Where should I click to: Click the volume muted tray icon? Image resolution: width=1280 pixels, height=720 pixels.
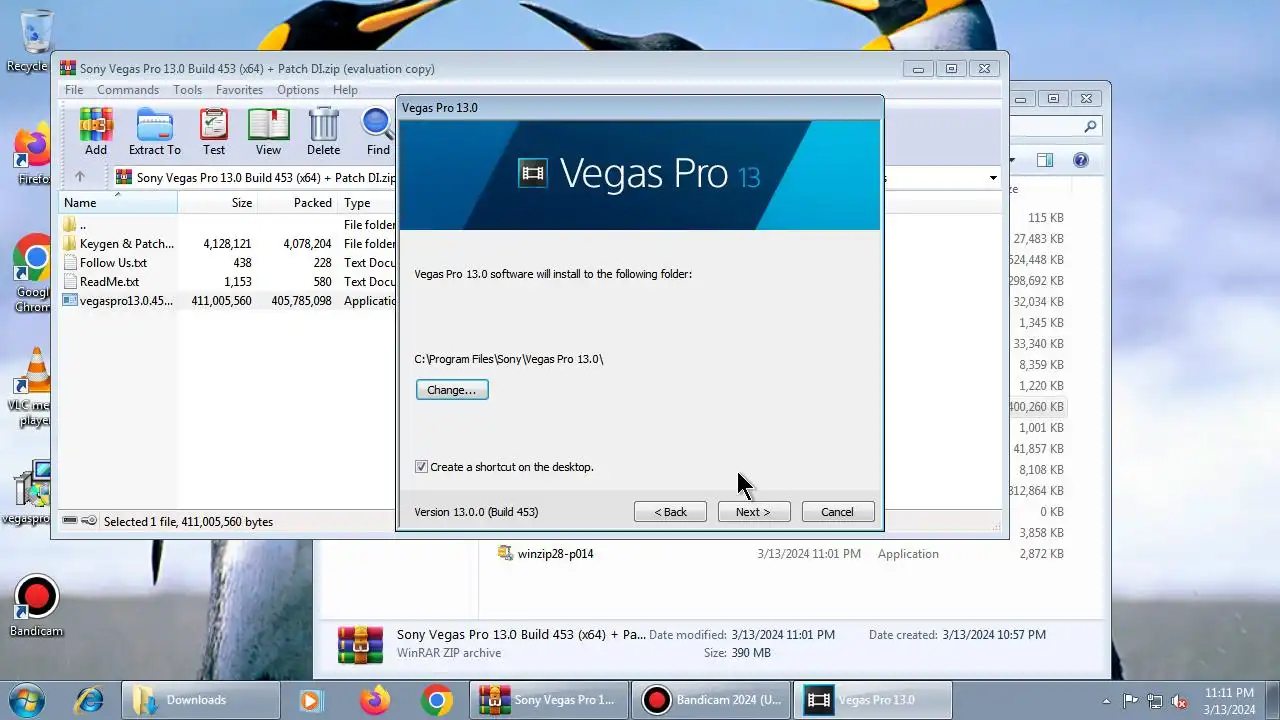(x=1179, y=701)
